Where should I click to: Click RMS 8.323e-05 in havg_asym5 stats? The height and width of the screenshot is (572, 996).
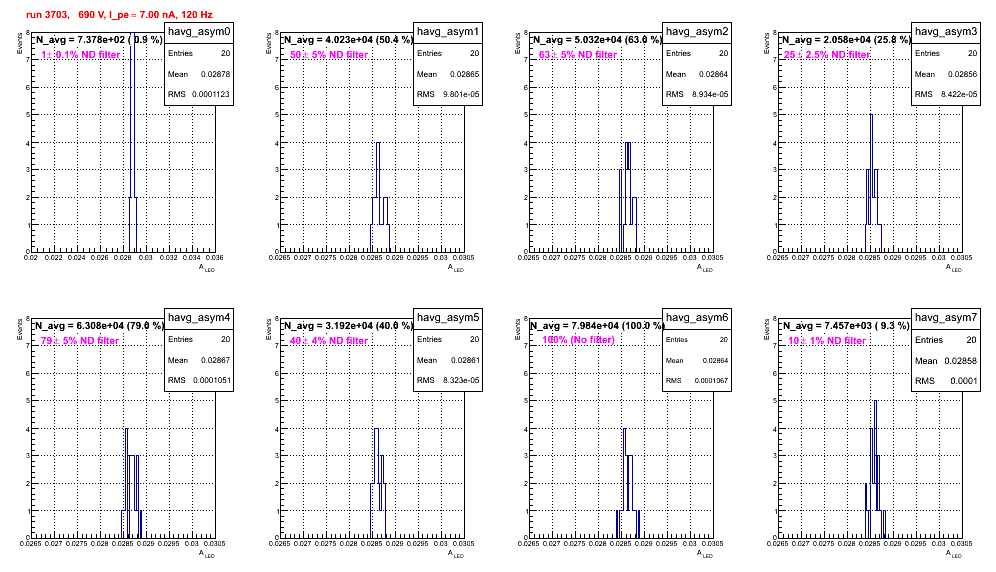448,380
